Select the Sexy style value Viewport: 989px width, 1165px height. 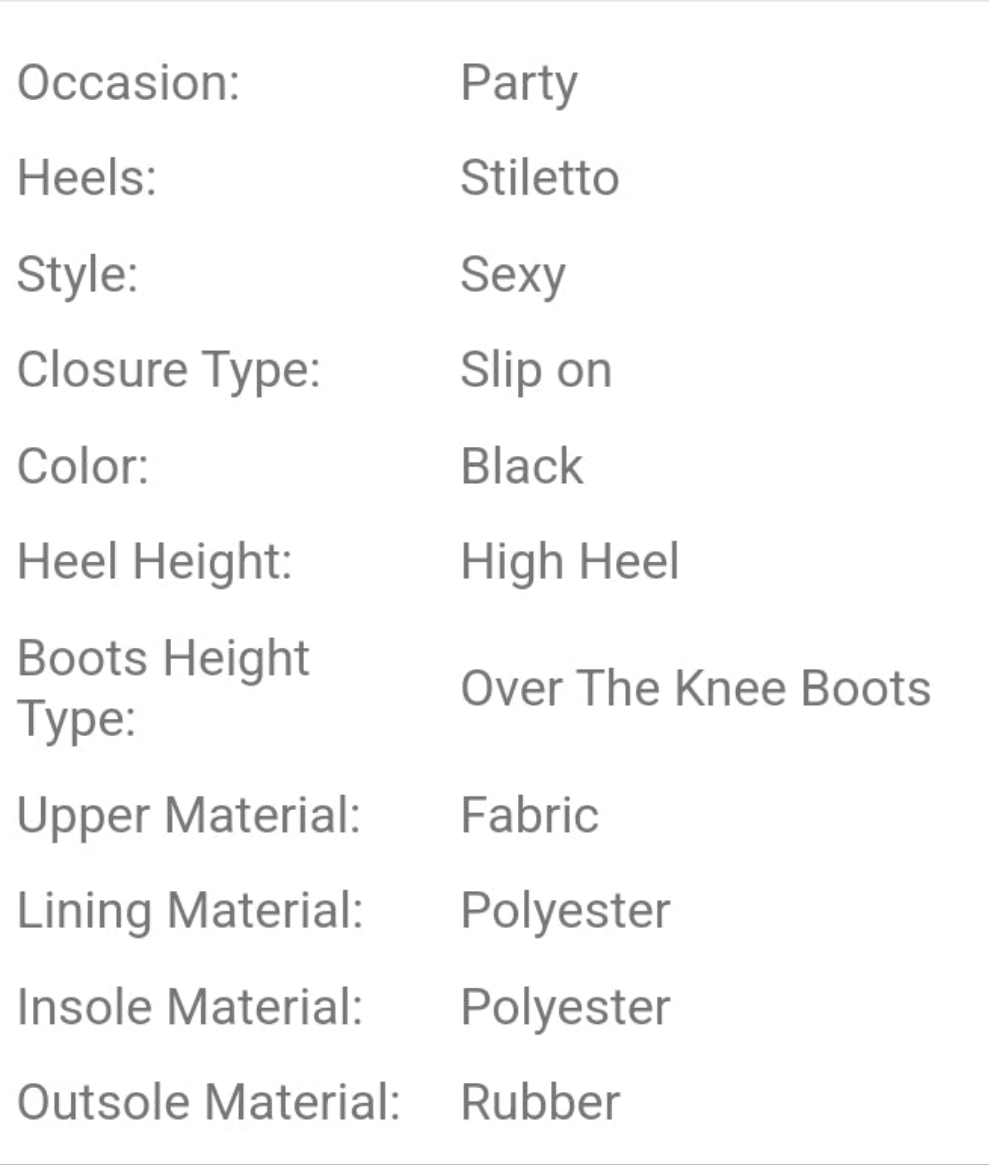(512, 277)
